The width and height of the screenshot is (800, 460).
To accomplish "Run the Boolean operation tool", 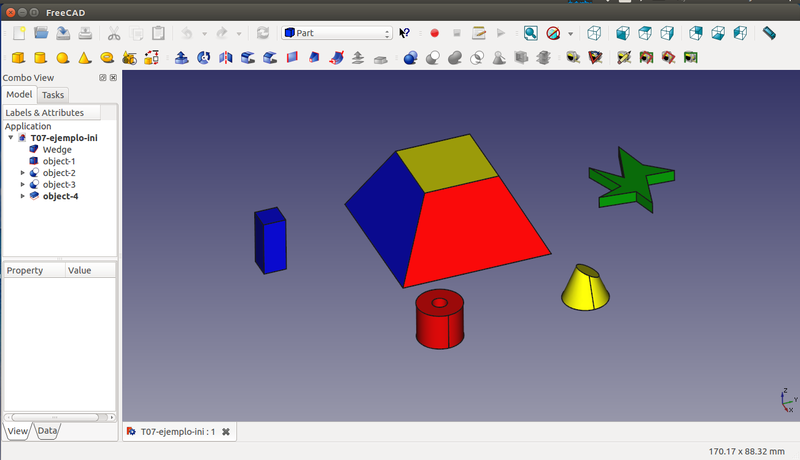I will coord(410,58).
